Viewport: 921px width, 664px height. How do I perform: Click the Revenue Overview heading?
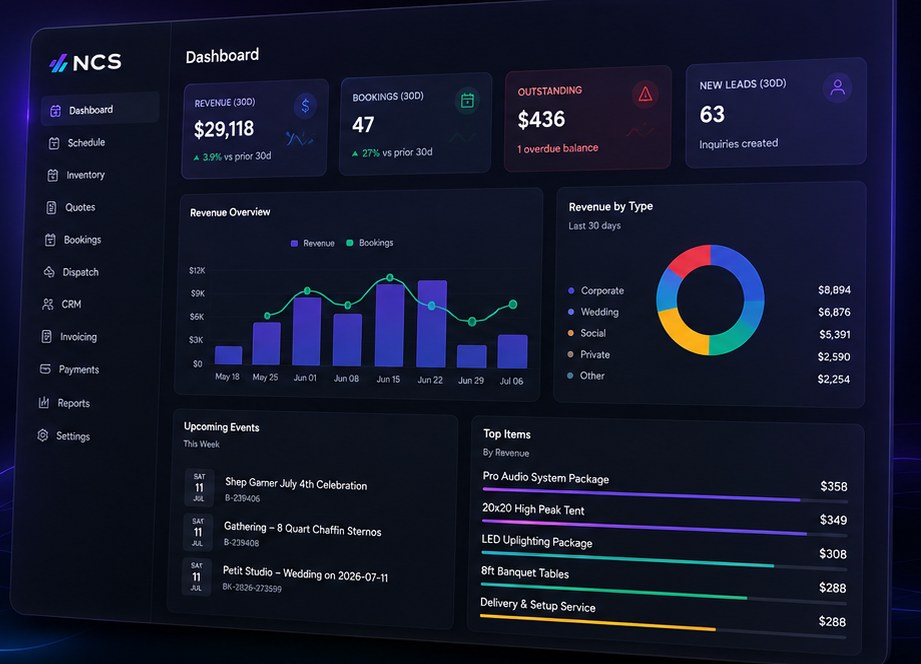pos(230,212)
